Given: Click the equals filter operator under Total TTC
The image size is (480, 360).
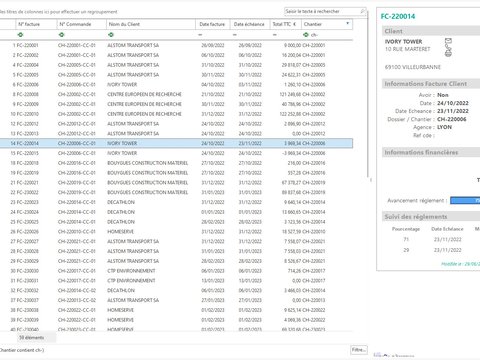Looking at the screenshot, I should 274,35.
